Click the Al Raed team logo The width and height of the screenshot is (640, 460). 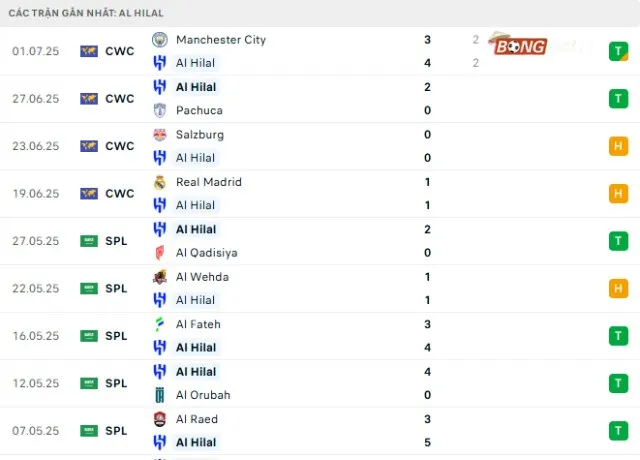tap(159, 419)
